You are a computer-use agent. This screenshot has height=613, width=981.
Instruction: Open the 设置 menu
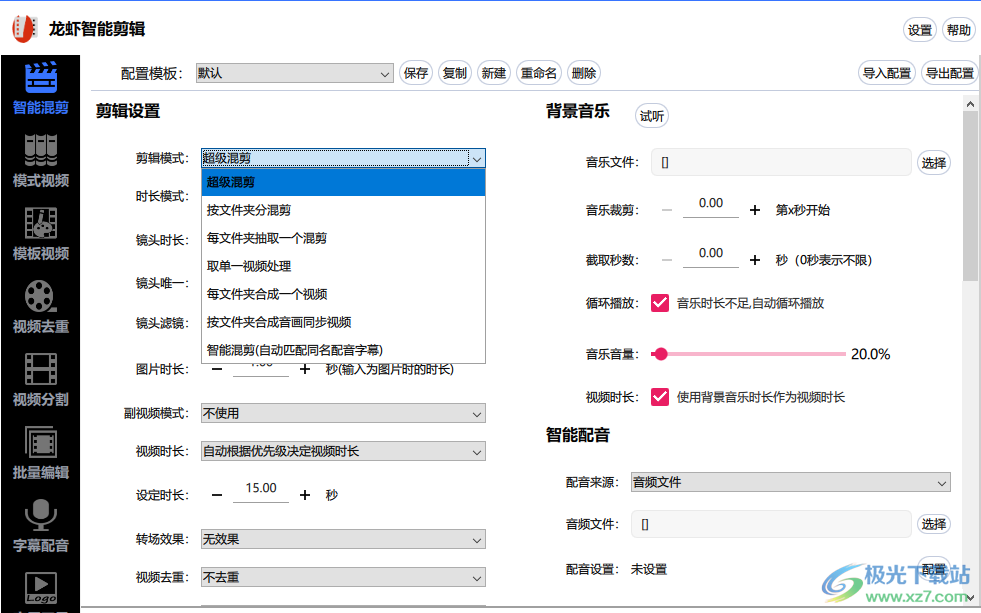[919, 30]
